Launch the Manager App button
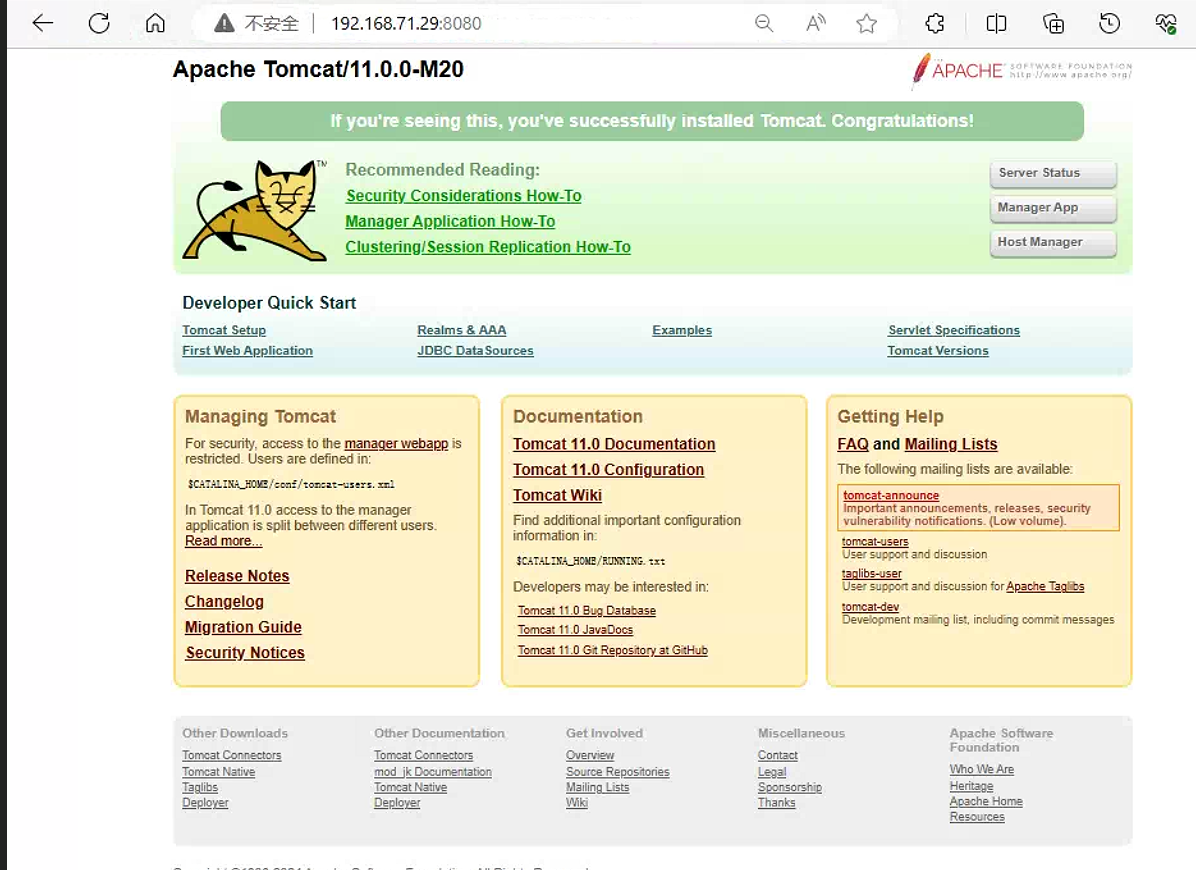This screenshot has width=1196, height=870. 1053,207
